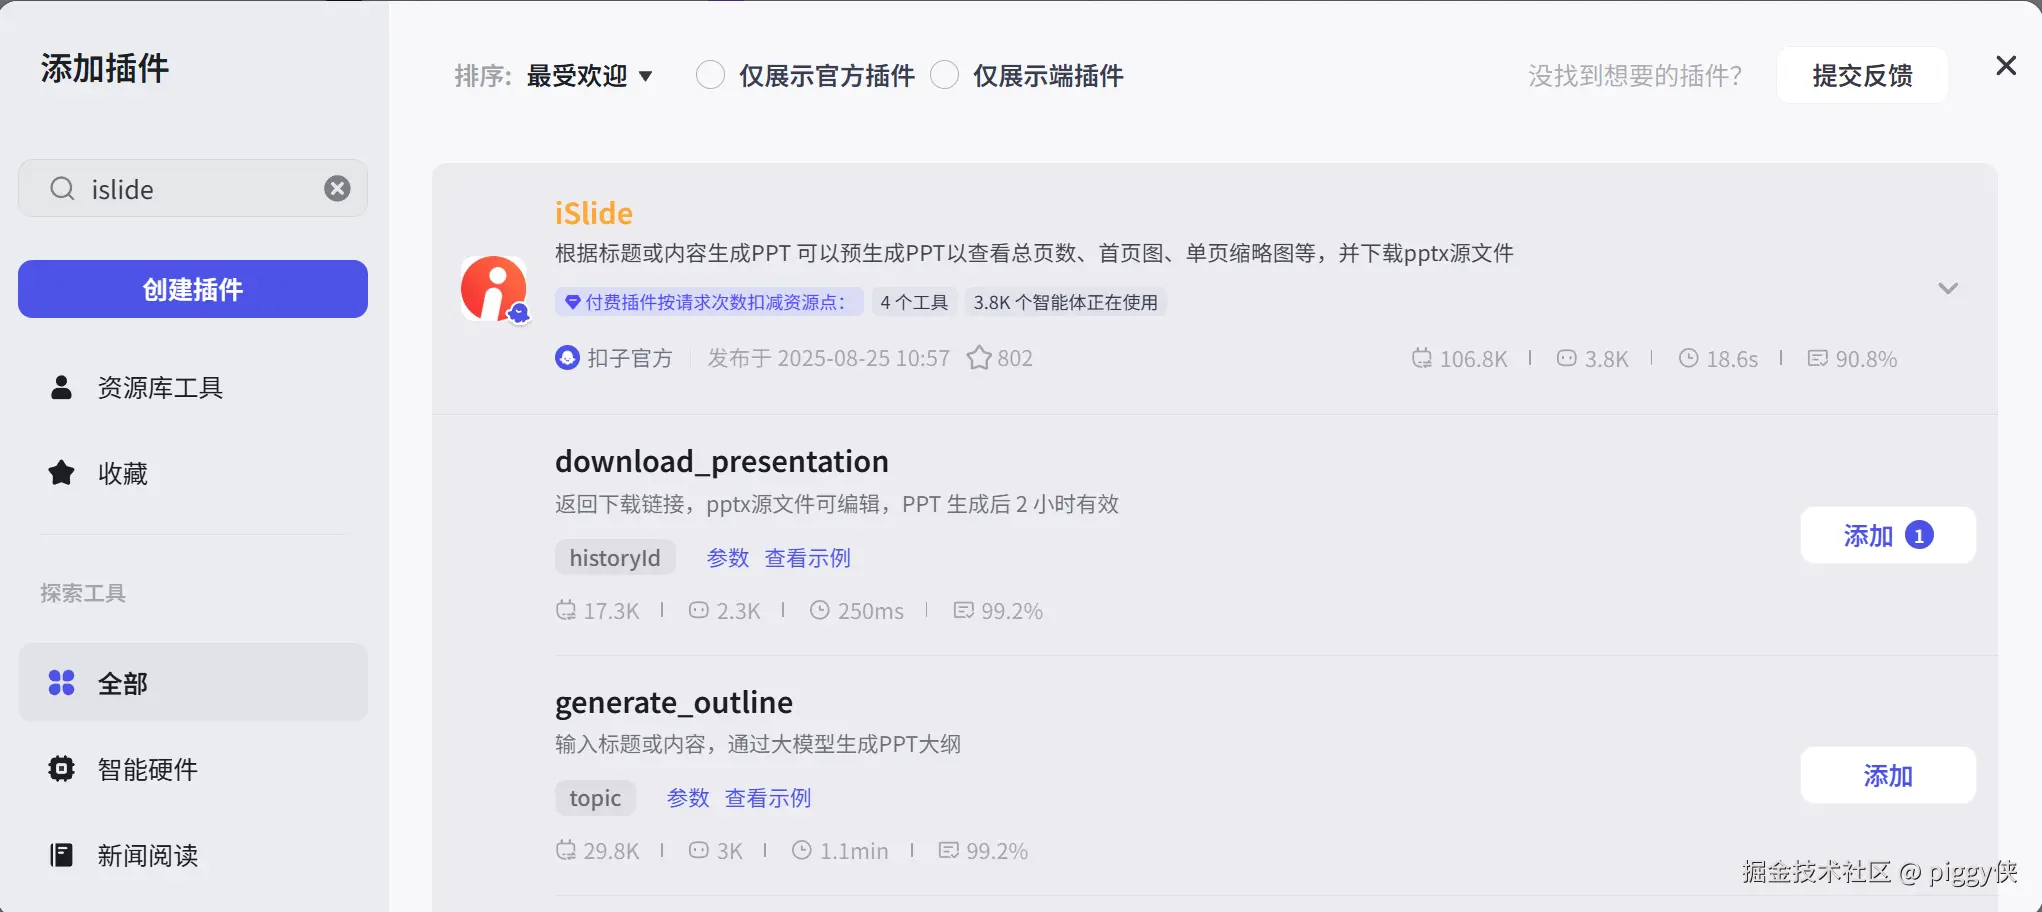Click description 输入标题或内容，通过大模型生成PPT大纲
Viewport: 2042px width, 912px height.
click(758, 743)
